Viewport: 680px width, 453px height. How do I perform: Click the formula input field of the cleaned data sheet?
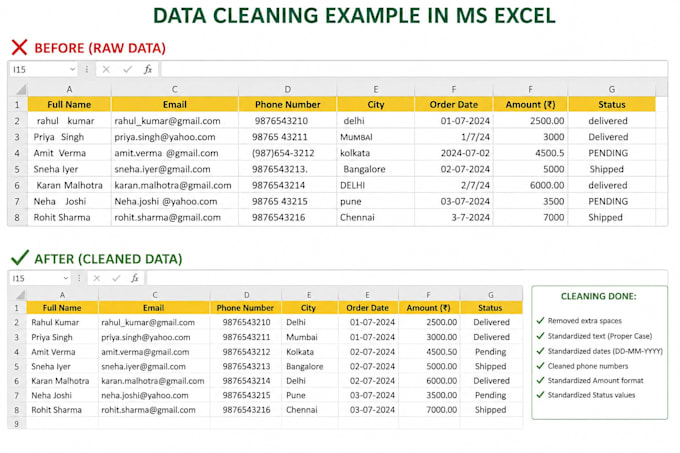tap(407, 278)
